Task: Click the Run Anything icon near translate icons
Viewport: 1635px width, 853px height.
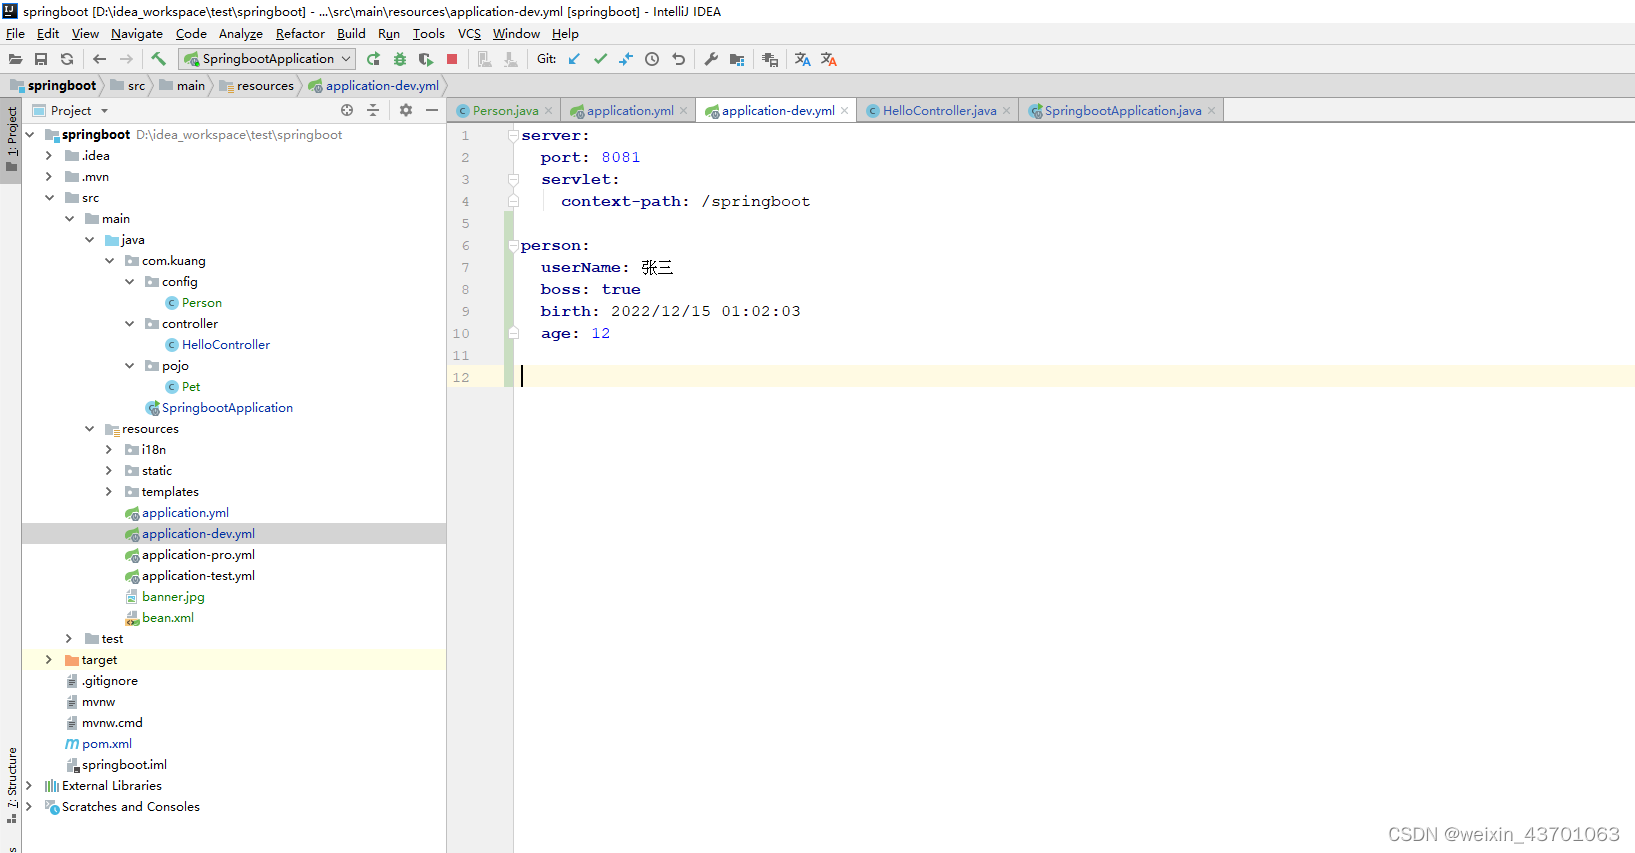Action: 770,59
